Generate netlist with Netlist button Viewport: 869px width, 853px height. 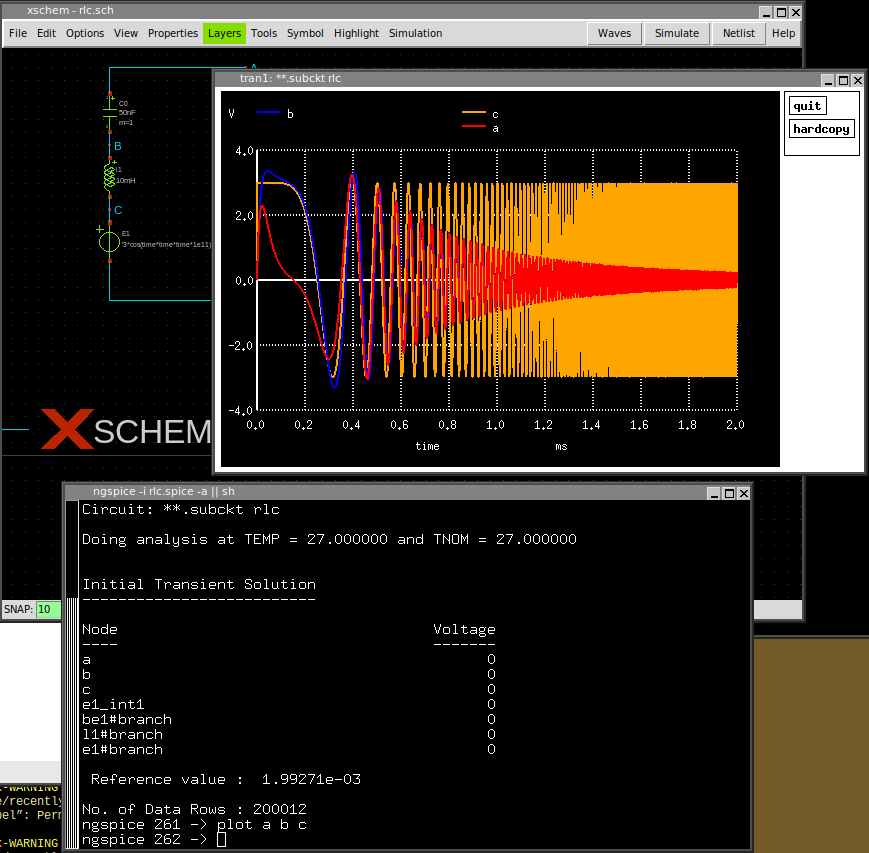click(739, 33)
